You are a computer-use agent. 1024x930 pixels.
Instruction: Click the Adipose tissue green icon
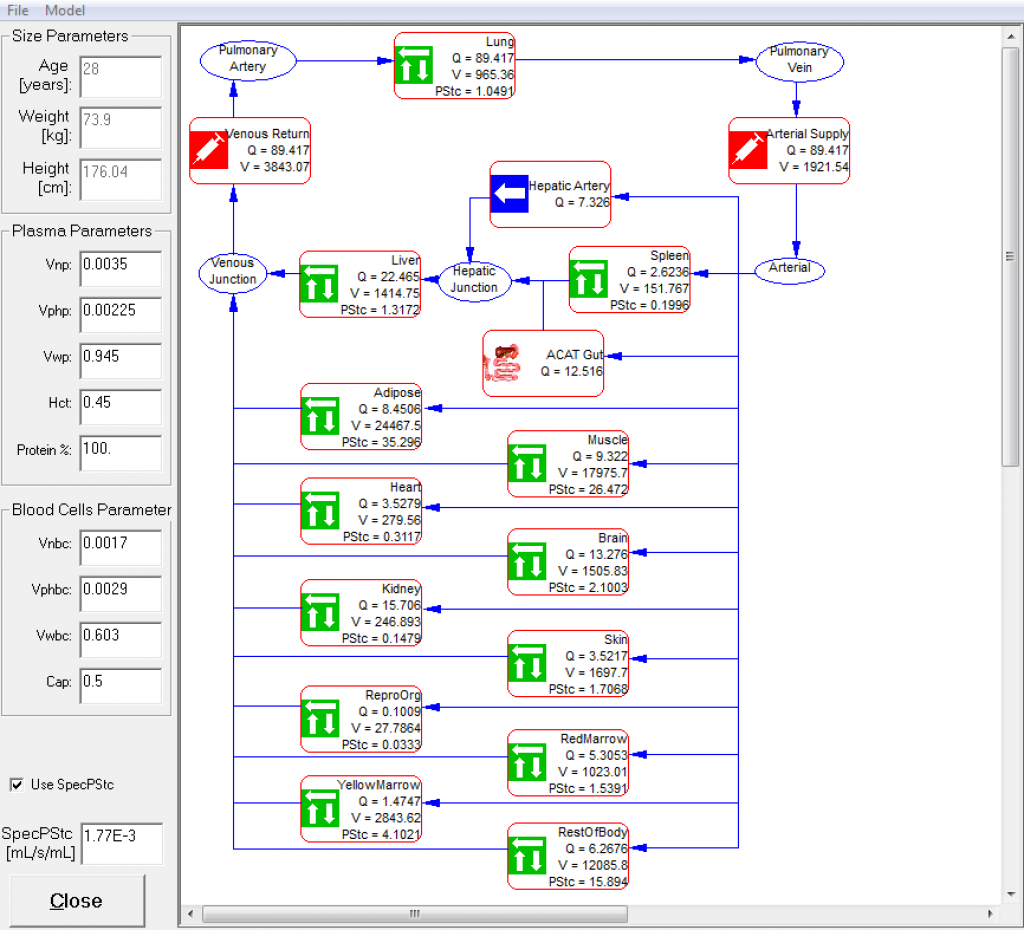coord(320,416)
